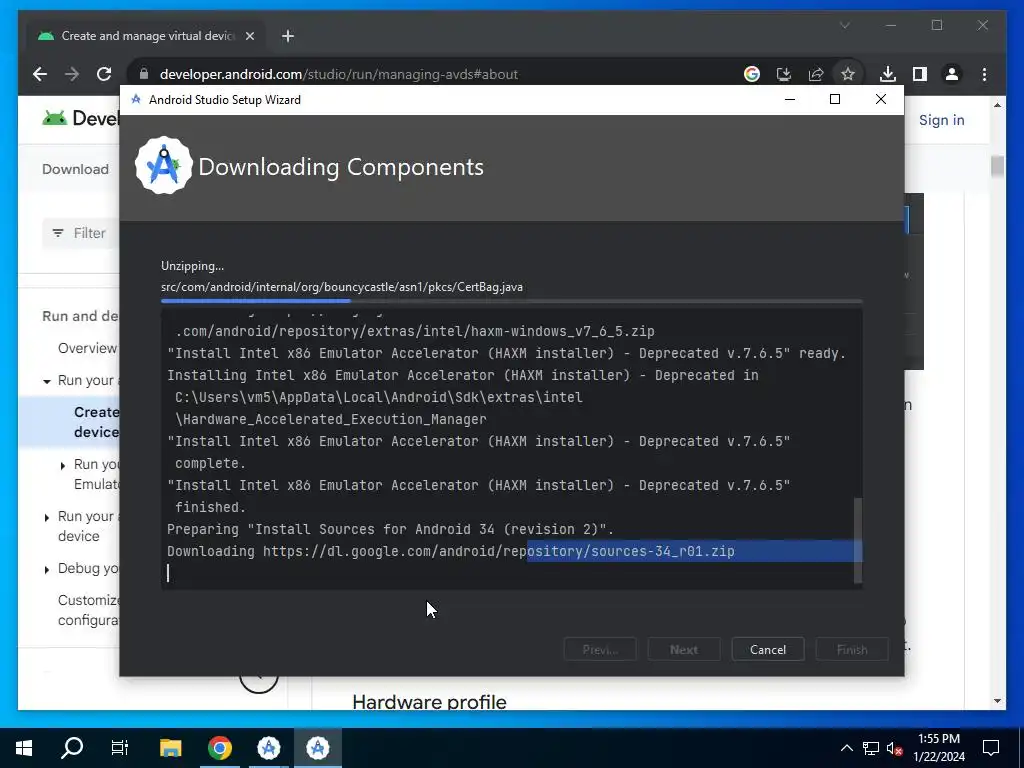Click the 'Preparing Install Sources for Android 34' line
The width and height of the screenshot is (1024, 768).
click(x=391, y=529)
